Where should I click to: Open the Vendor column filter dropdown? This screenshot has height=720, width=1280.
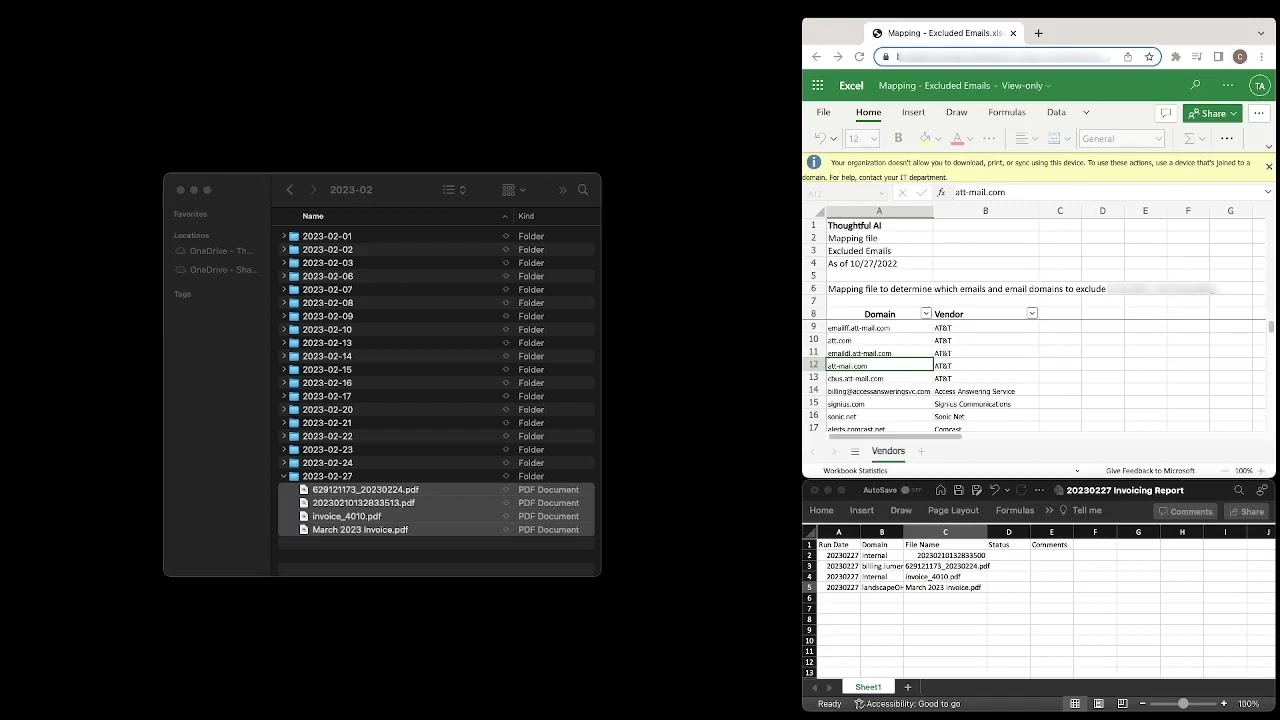(1032, 314)
